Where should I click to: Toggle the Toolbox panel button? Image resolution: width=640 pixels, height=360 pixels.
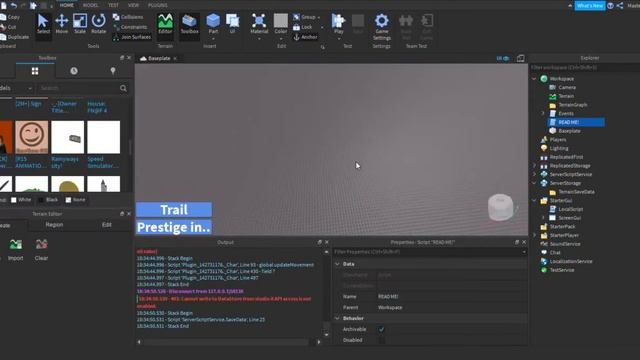click(189, 24)
